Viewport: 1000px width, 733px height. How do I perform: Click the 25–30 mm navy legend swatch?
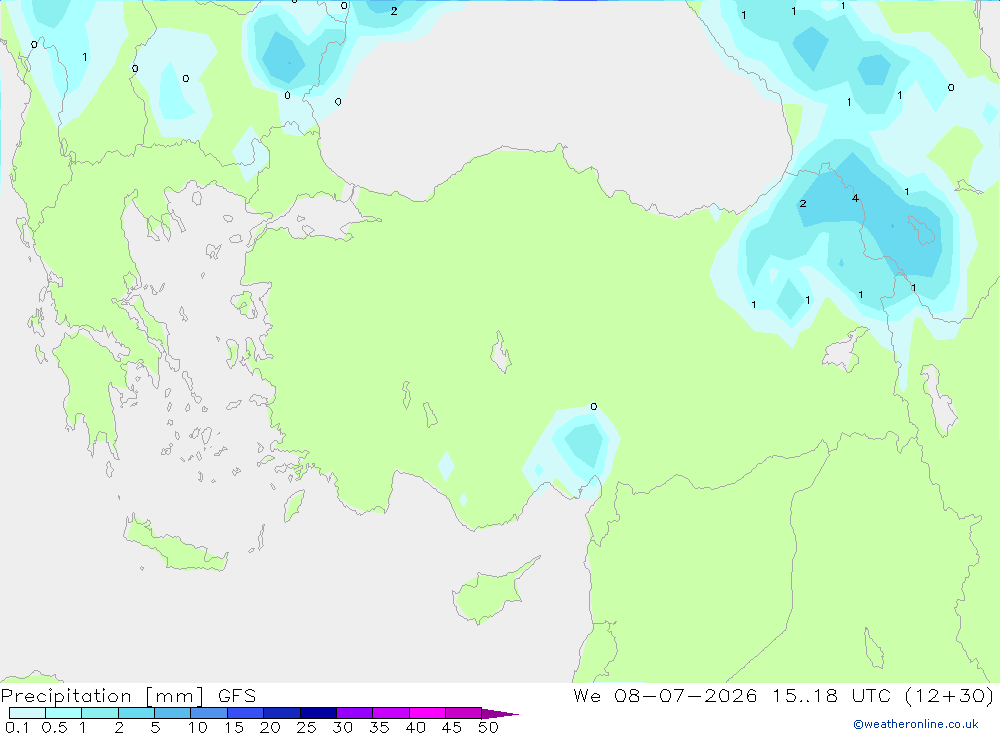click(318, 713)
